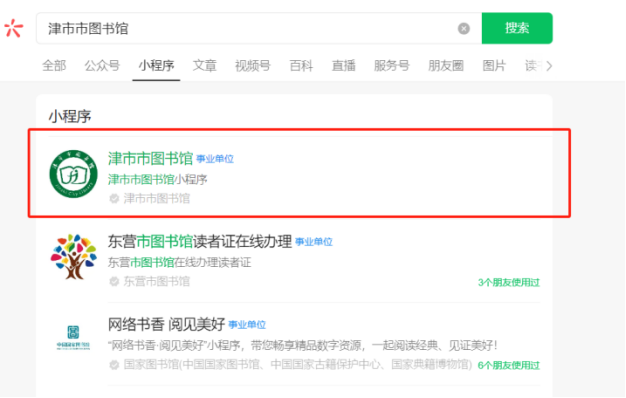
Task: Click the grey publisher name 东营市图书馆
Action: click(x=156, y=281)
